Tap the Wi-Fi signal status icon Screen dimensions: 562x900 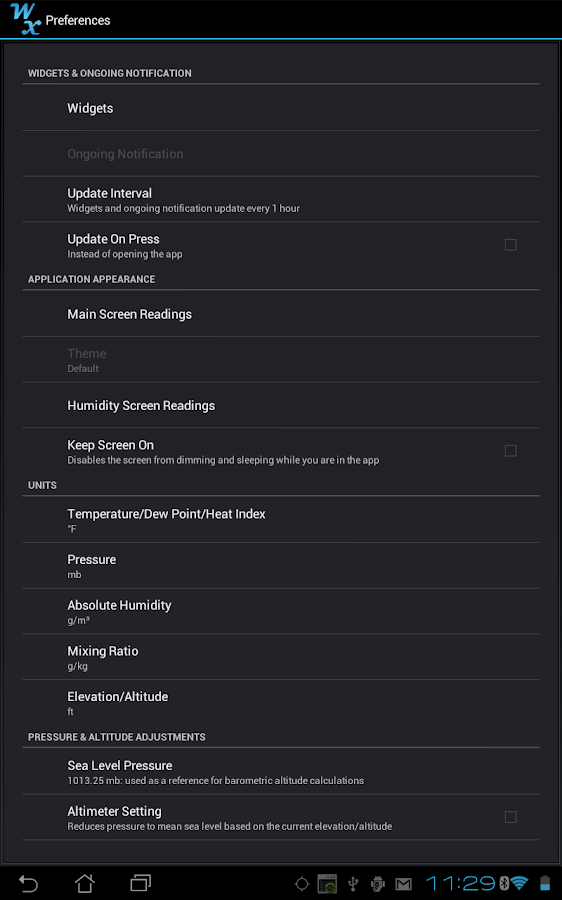coord(519,883)
